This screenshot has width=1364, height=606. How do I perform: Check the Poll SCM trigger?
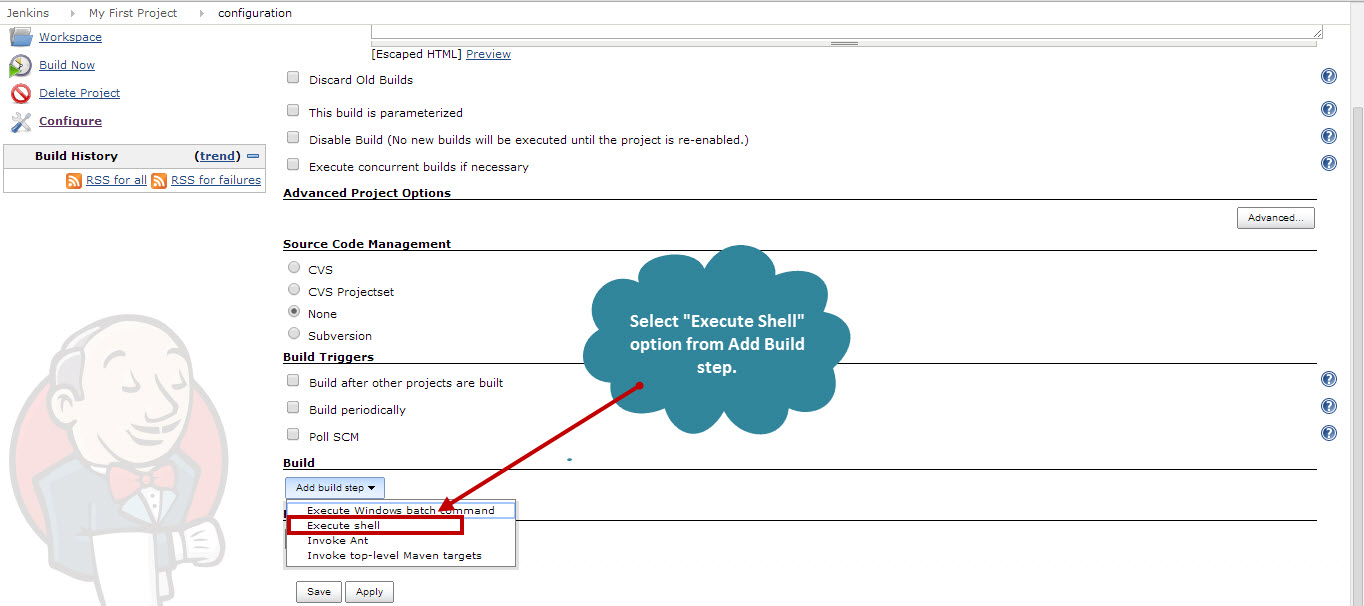point(293,434)
